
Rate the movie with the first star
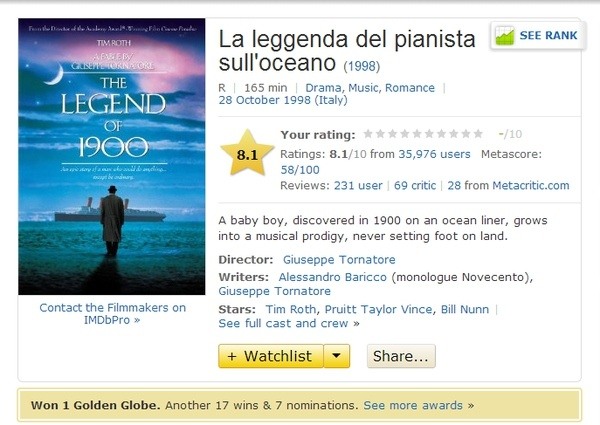click(368, 134)
